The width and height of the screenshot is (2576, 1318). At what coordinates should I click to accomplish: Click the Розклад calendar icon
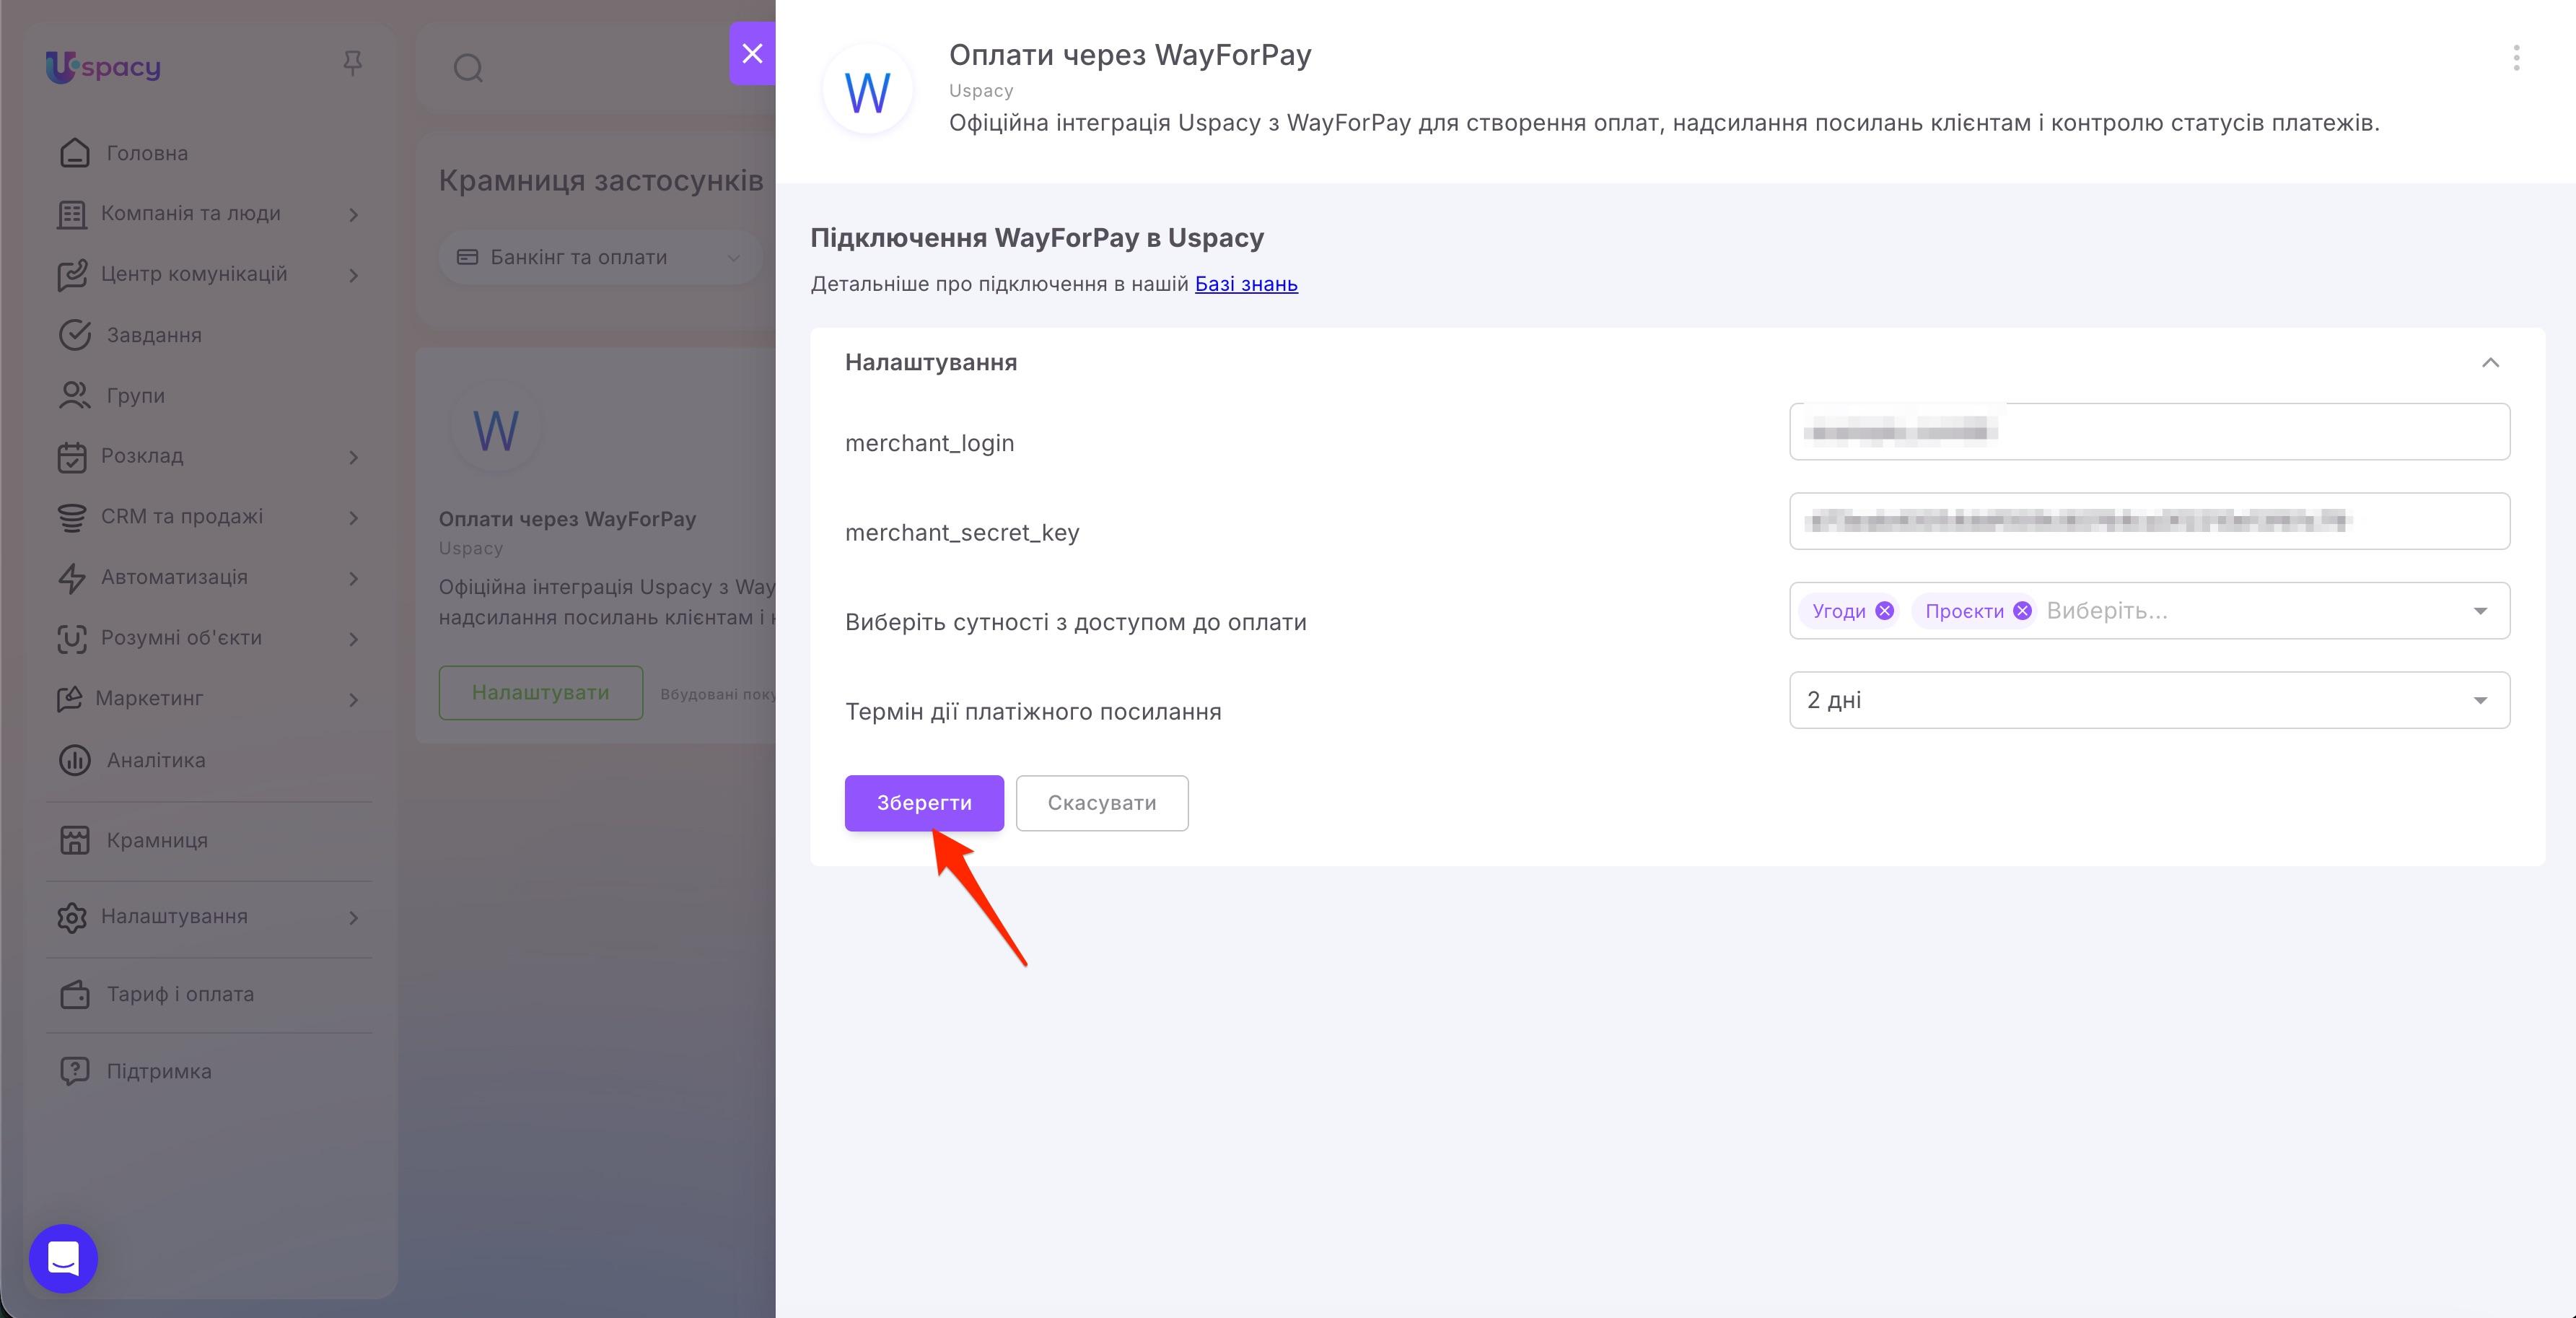(72, 457)
